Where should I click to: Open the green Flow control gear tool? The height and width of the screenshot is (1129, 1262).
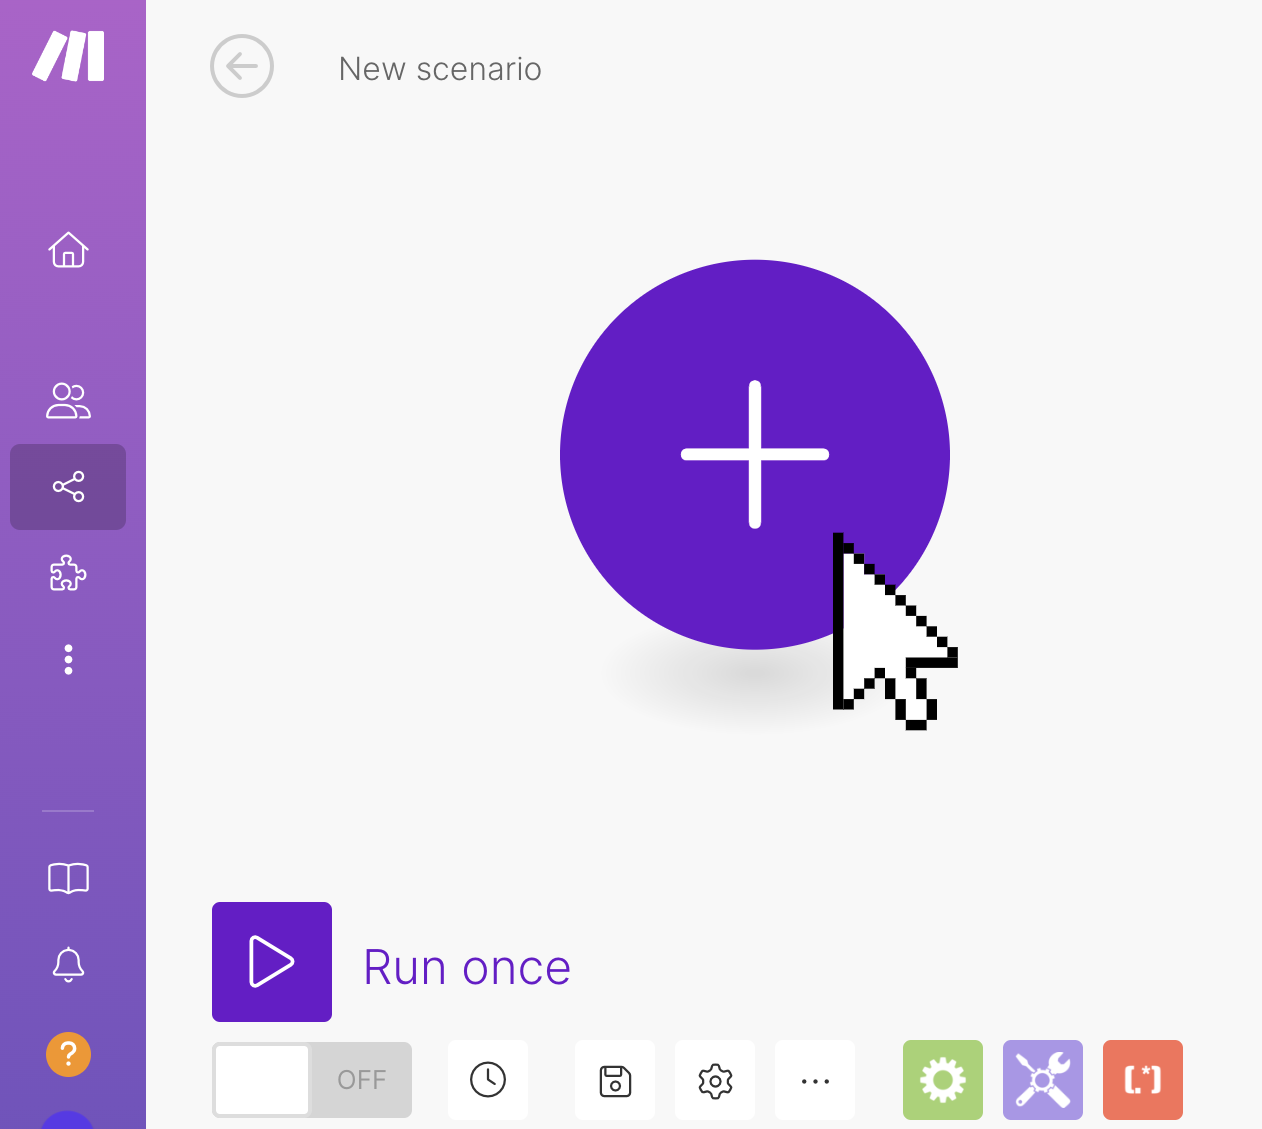pos(942,1080)
